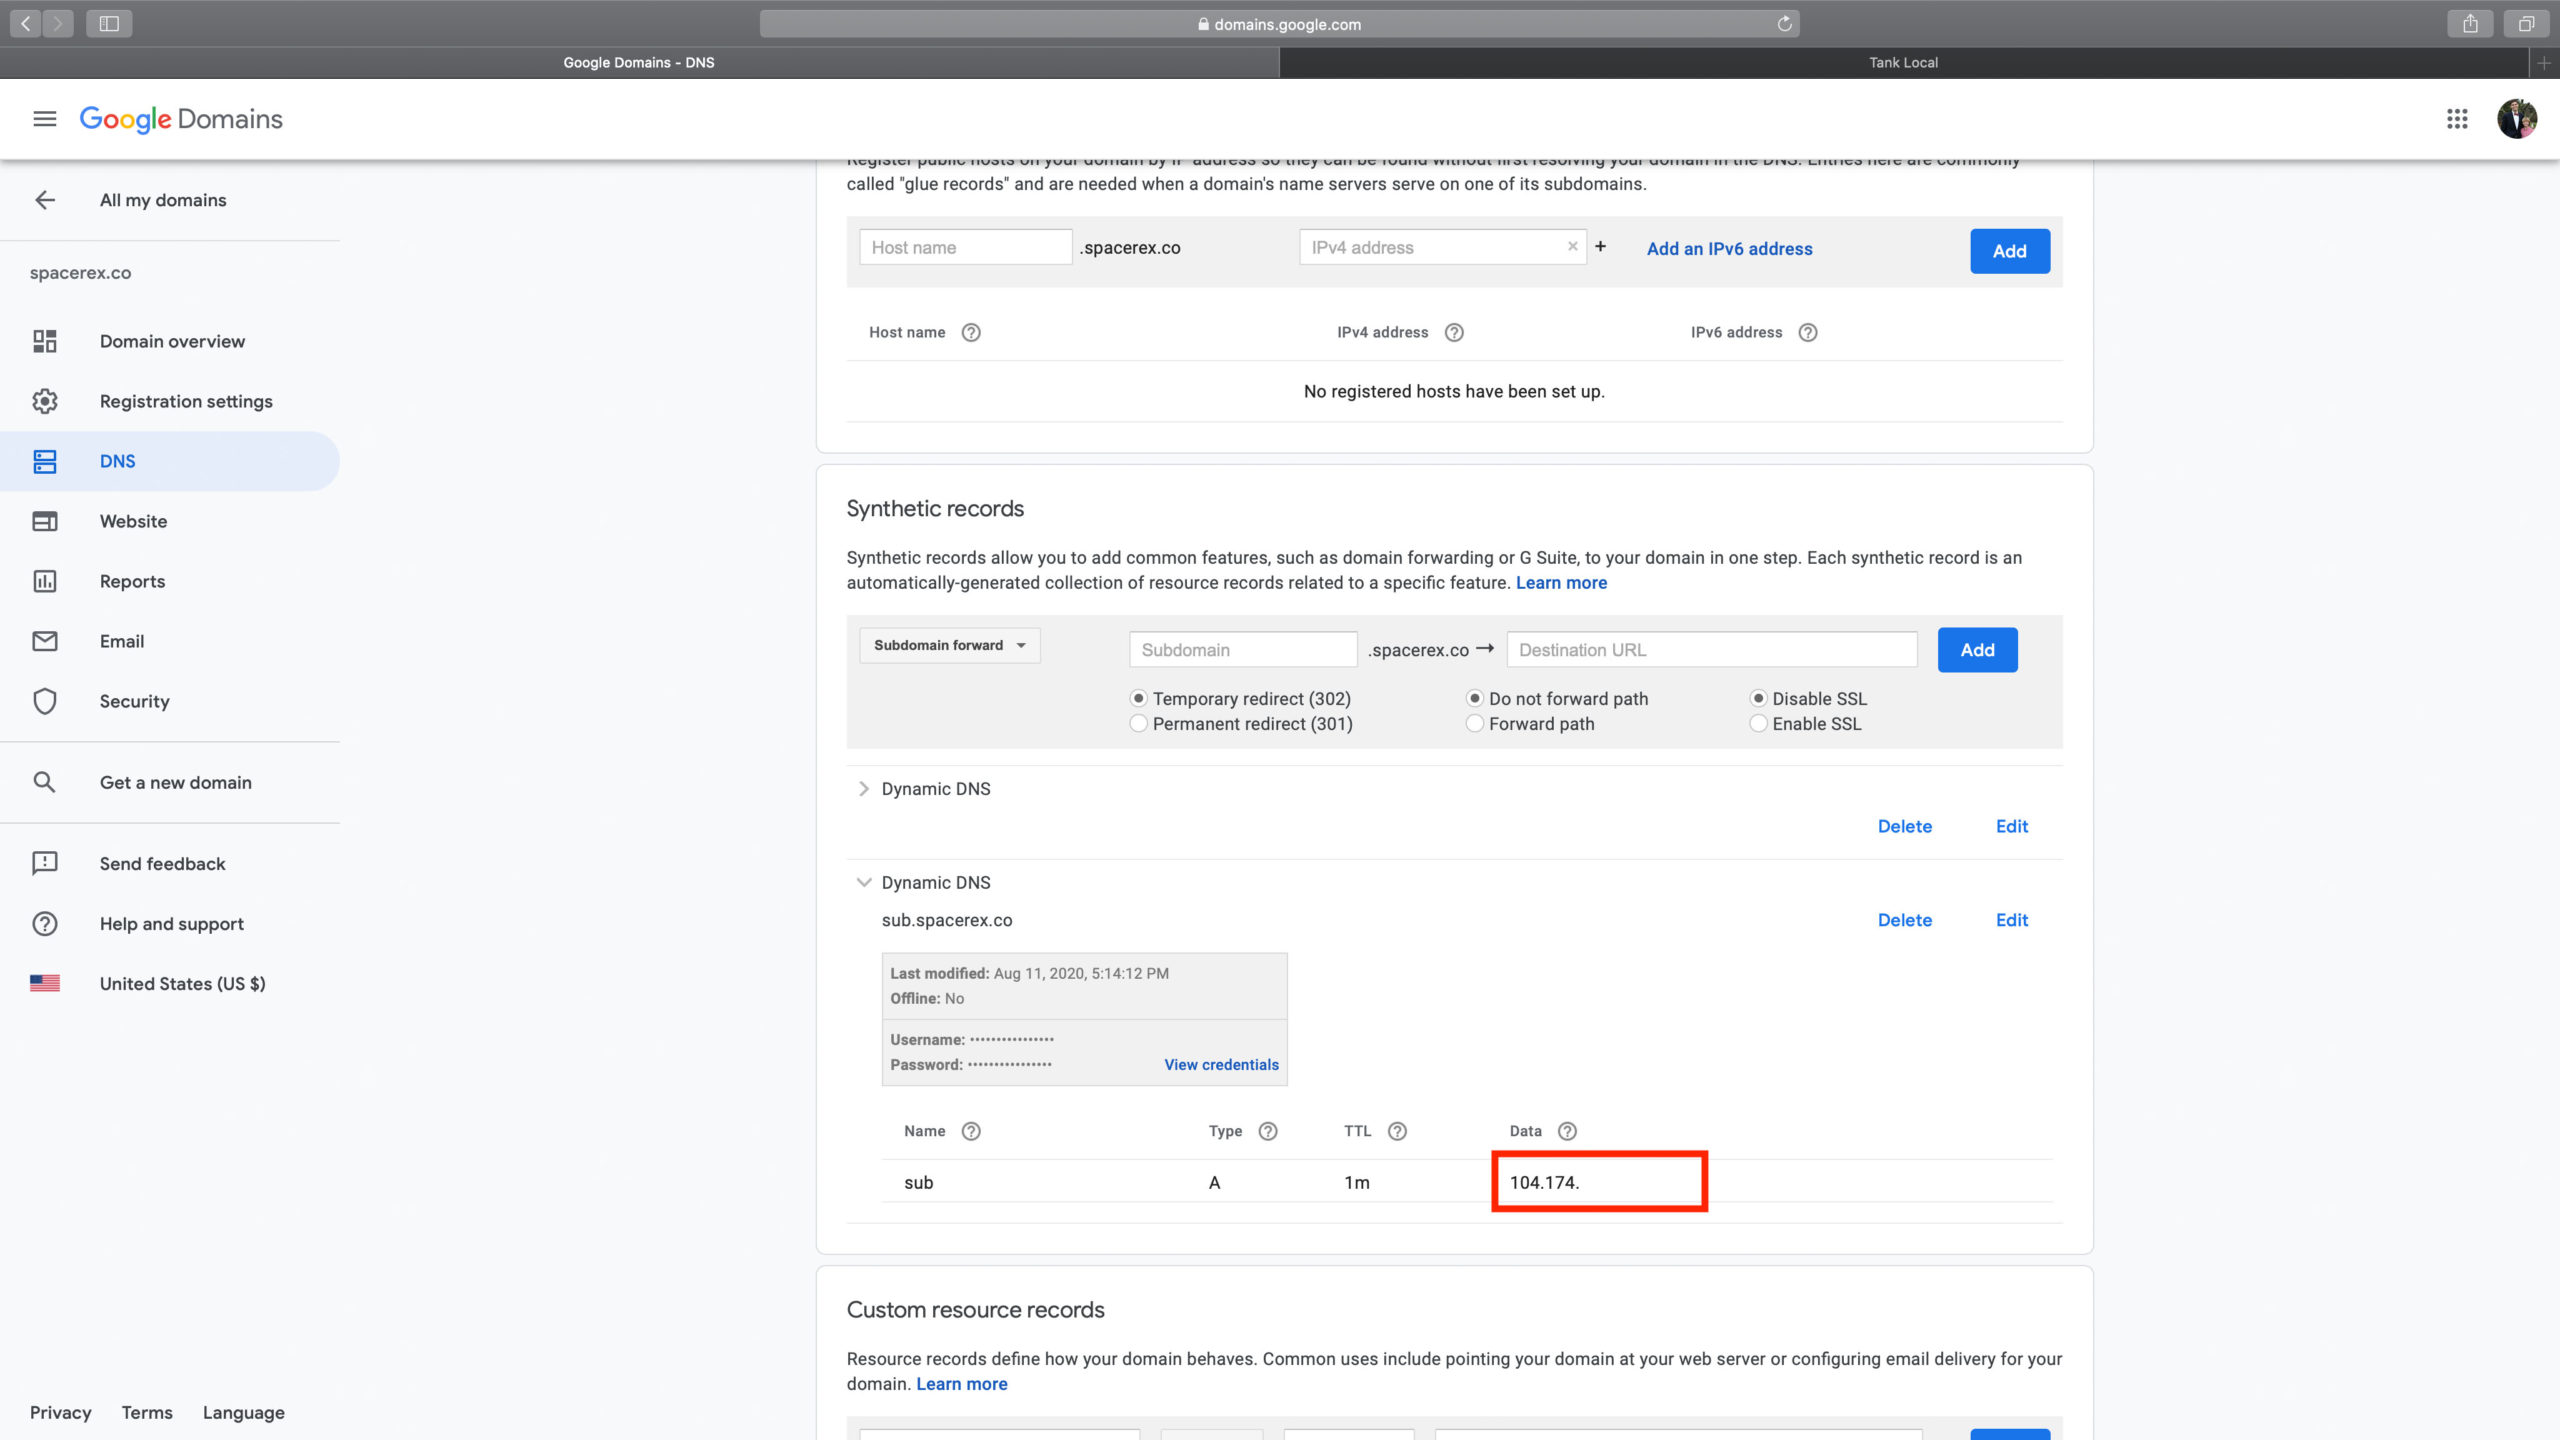Click the DNS server icon
The image size is (2560, 1440).
coord(45,461)
